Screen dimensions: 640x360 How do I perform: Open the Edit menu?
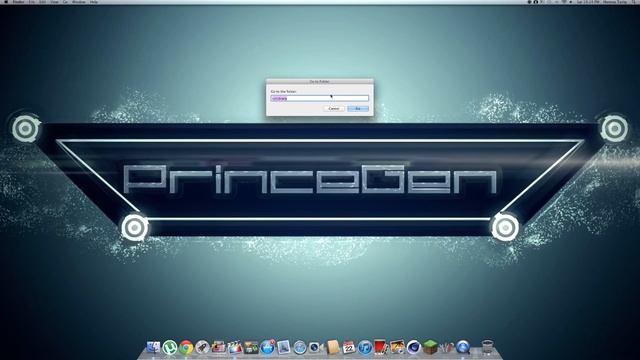coord(42,2)
